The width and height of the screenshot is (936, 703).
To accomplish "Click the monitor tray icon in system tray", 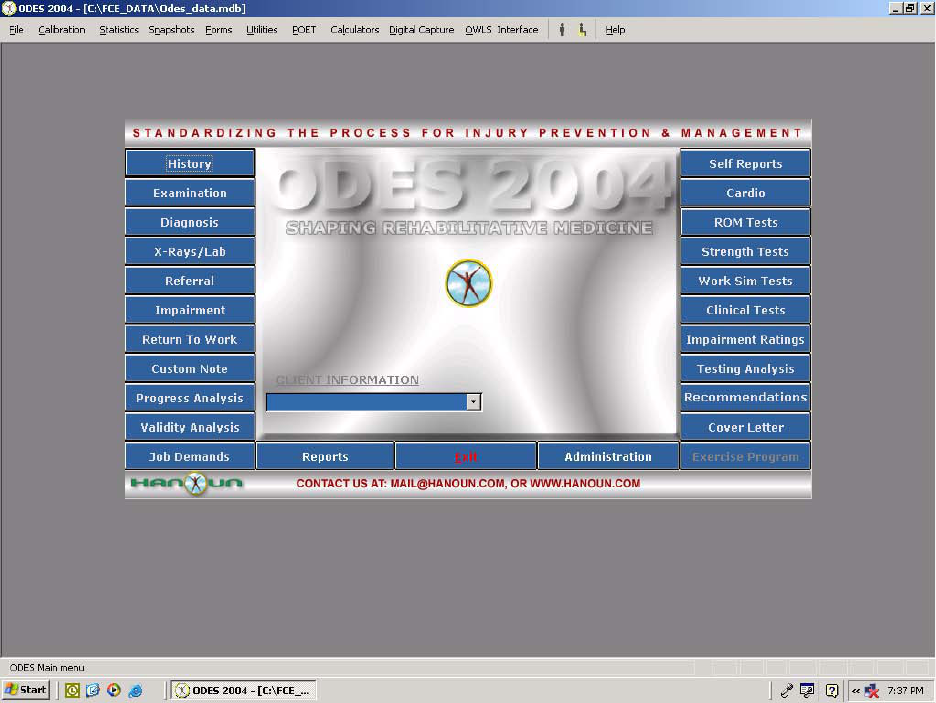I will click(x=807, y=690).
